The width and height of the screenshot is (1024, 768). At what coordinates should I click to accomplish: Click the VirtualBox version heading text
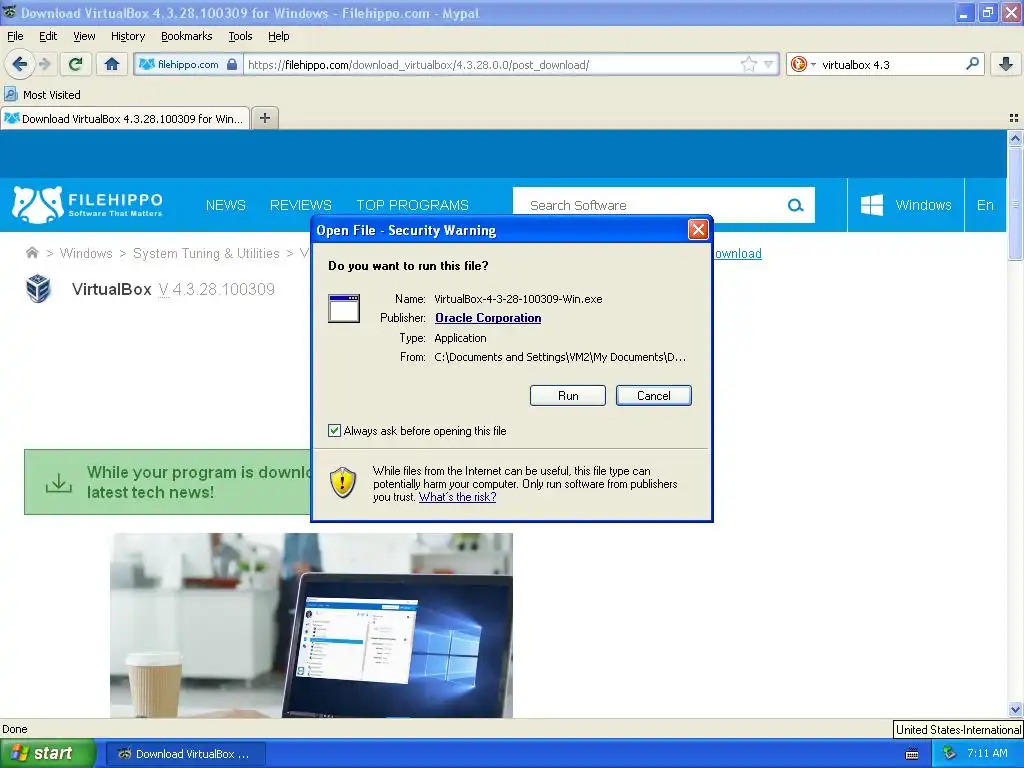(173, 289)
